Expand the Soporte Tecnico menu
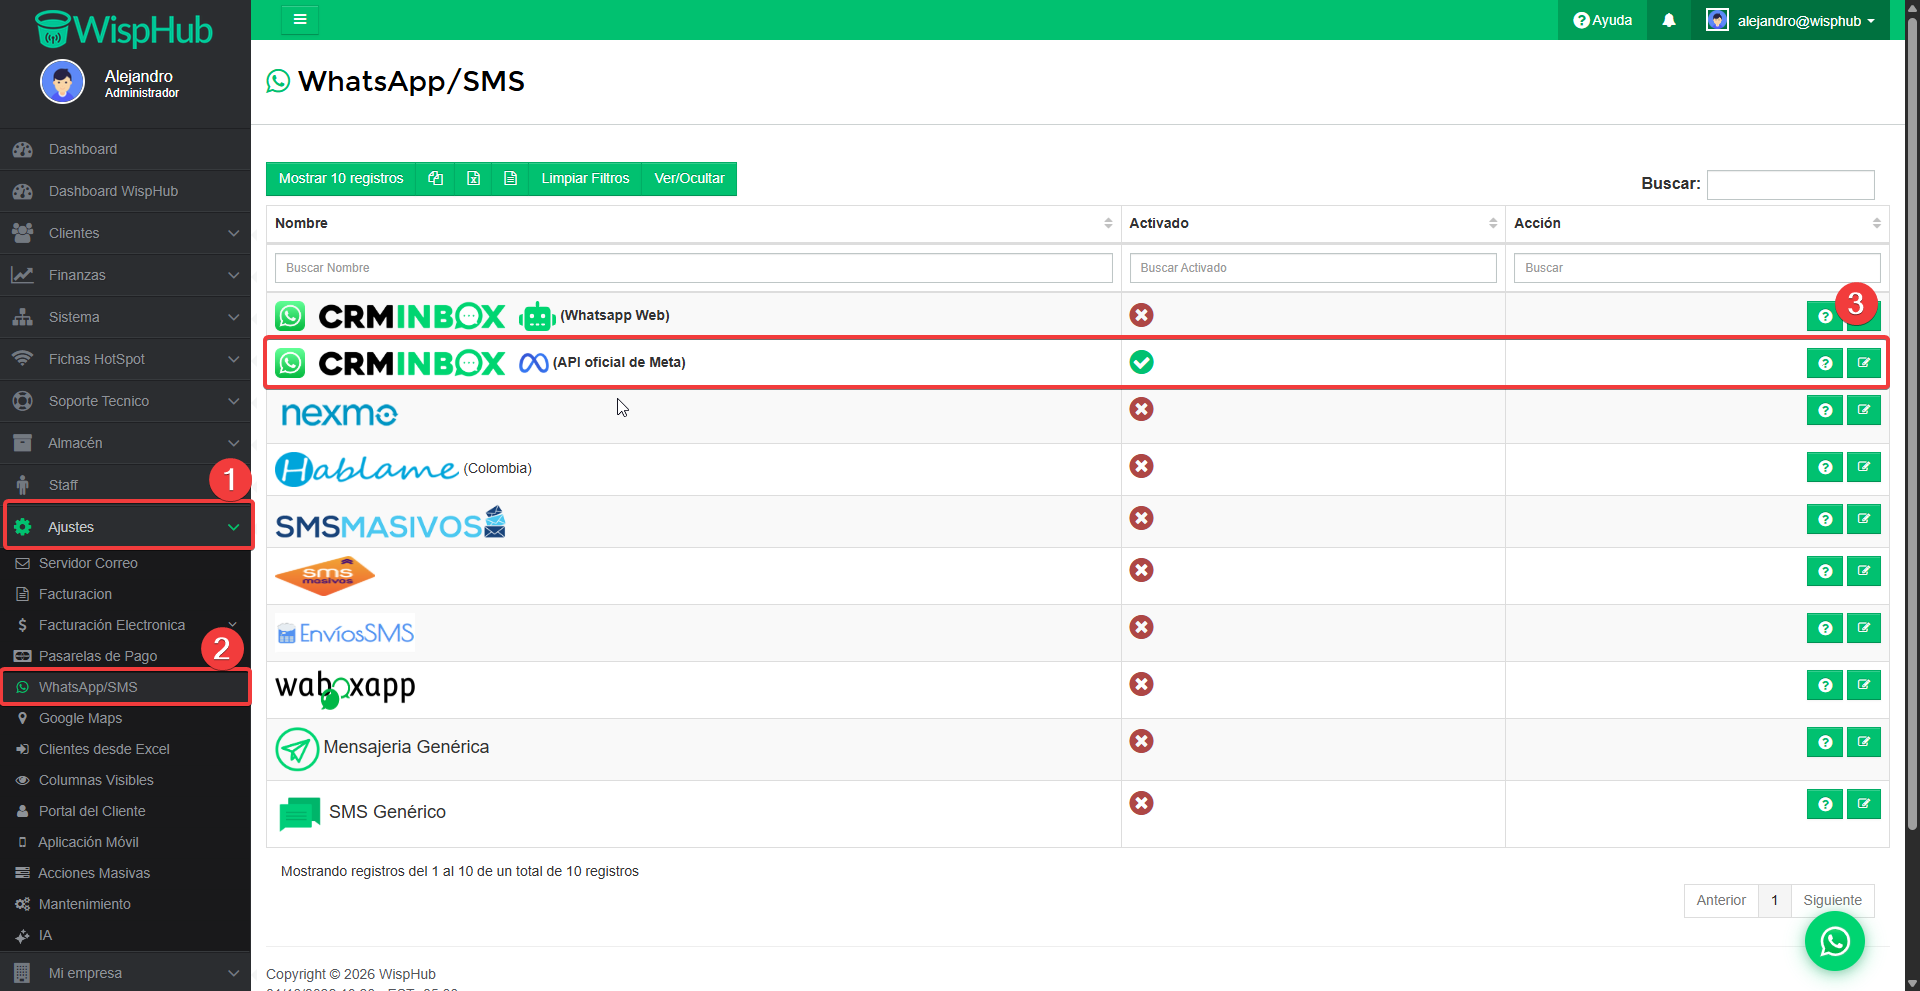 (125, 401)
